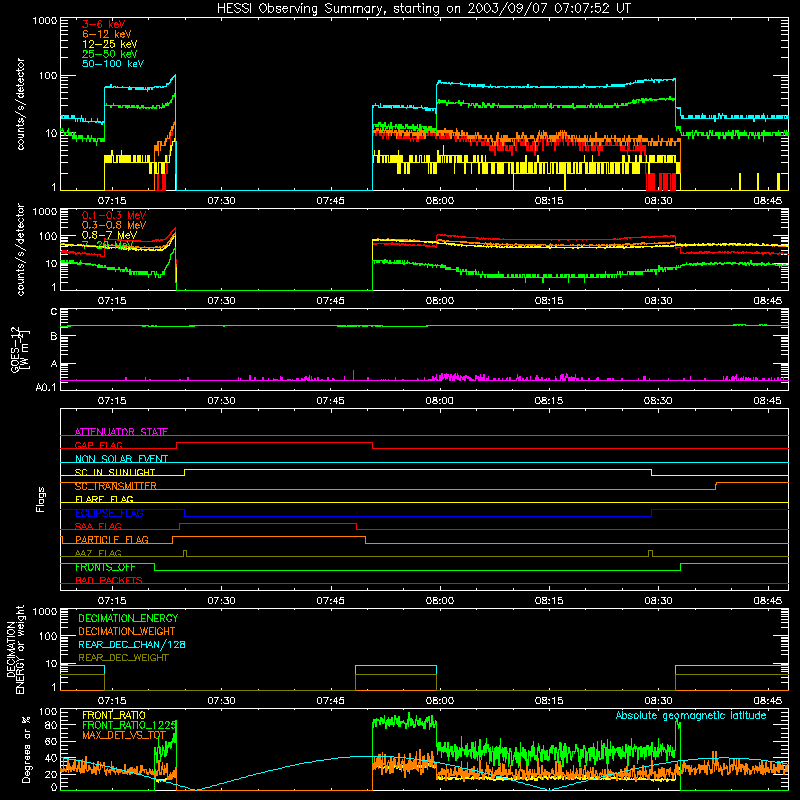Select the "SC_IN_SUNLIGHT" flag label
This screenshot has width=800, height=800.
pyautogui.click(x=115, y=472)
